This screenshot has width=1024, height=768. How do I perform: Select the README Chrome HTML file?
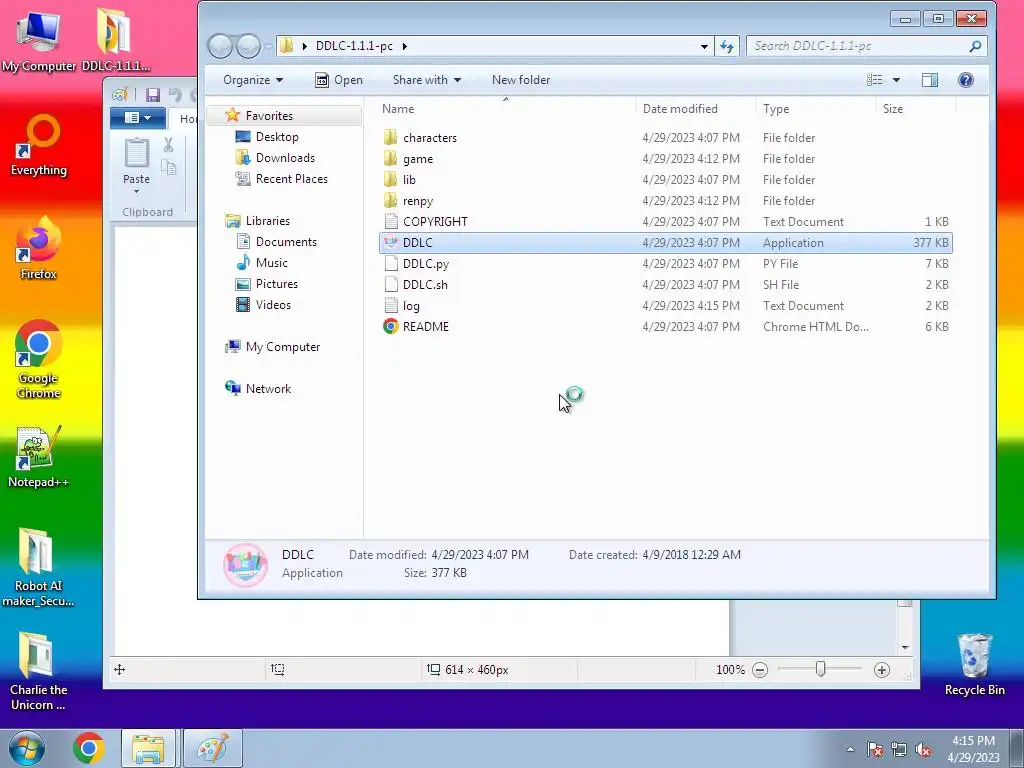(x=665, y=327)
